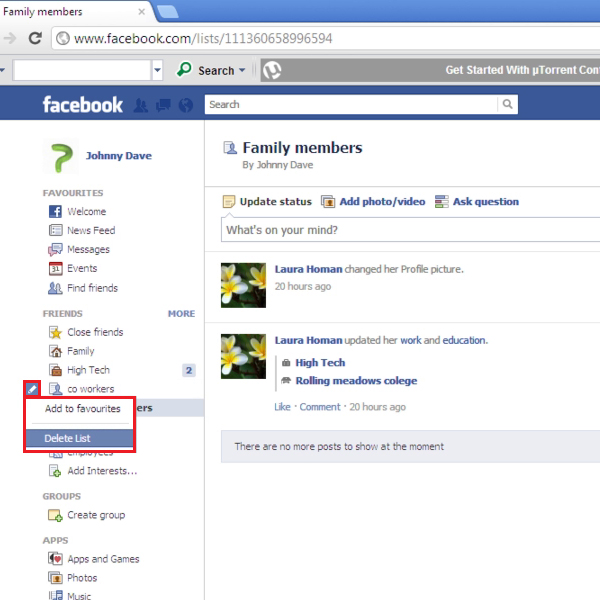Image resolution: width=600 pixels, height=600 pixels.
Task: Click the Photos app icon
Action: point(55,577)
